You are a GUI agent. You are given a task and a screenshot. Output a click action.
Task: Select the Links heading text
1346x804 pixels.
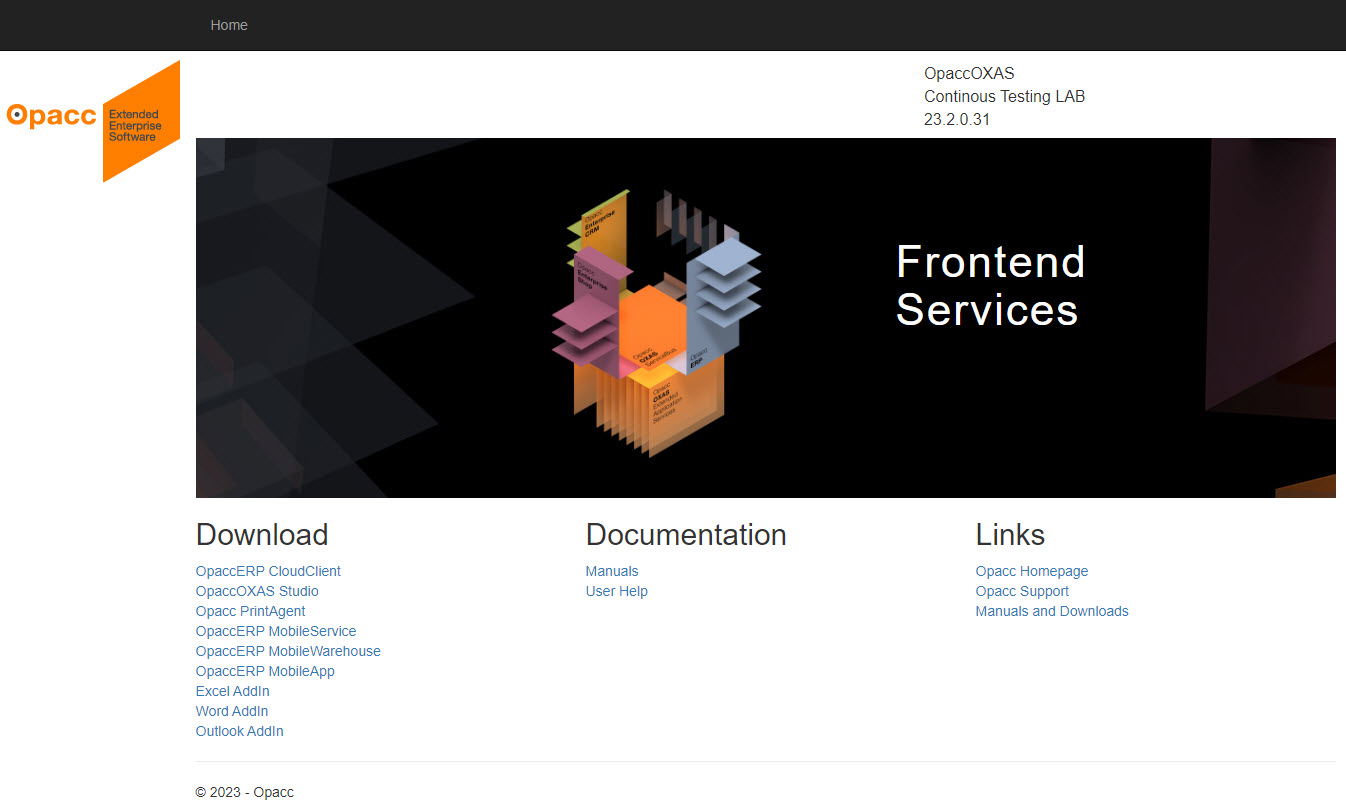(1010, 535)
